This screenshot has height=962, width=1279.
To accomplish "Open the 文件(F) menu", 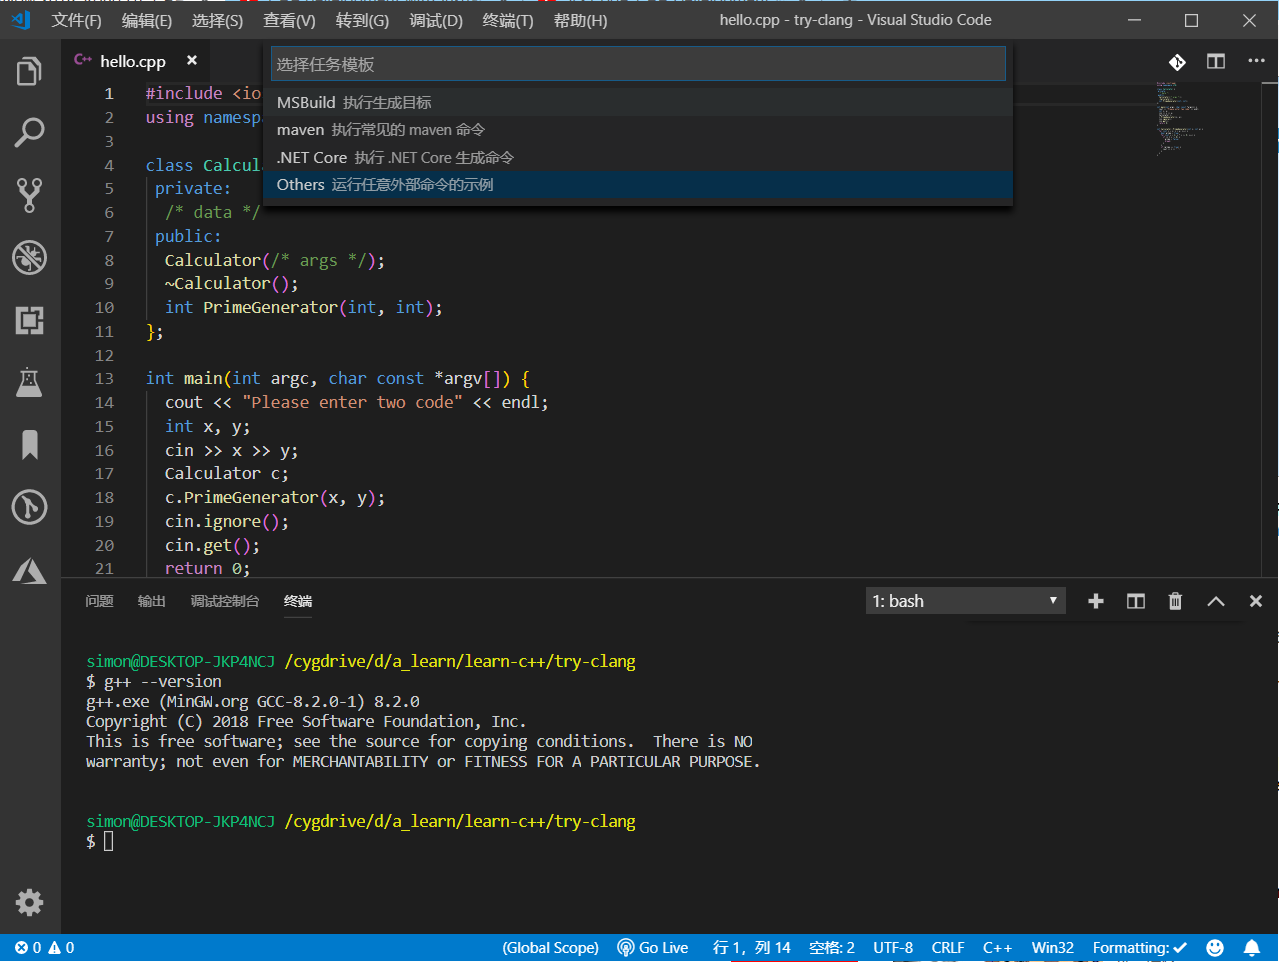I will coord(77,20).
